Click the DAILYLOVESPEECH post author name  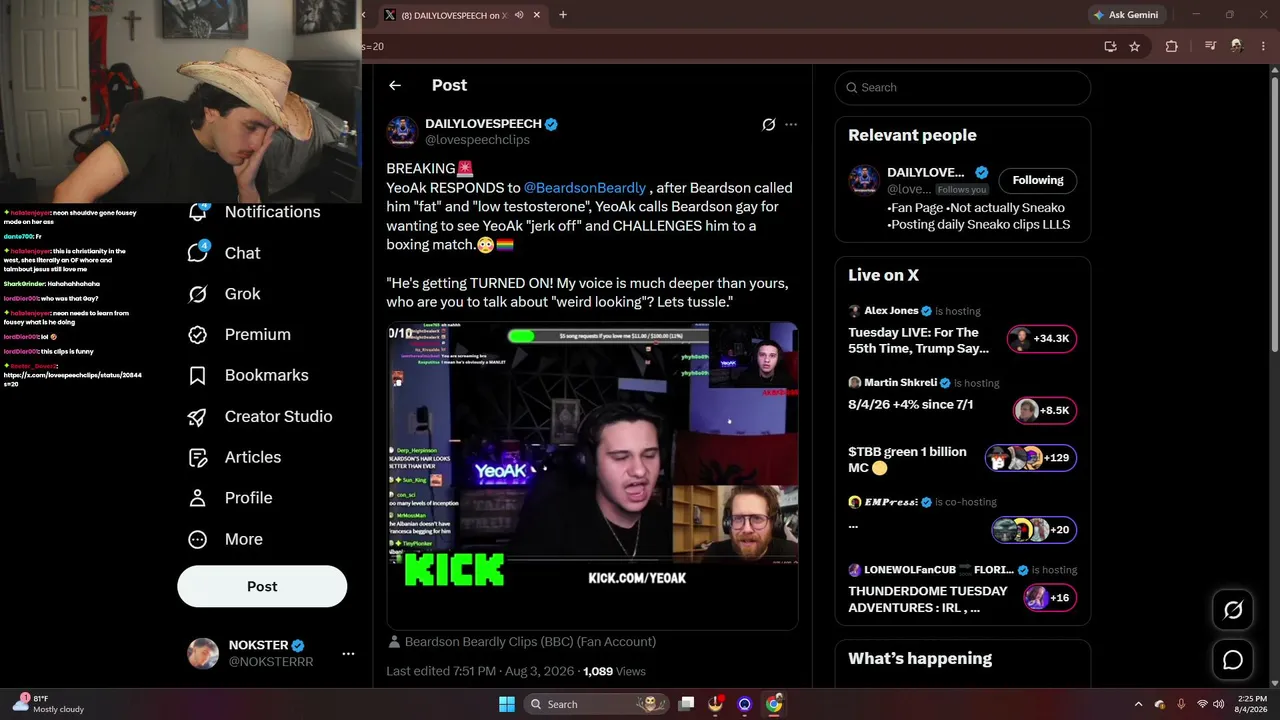pyautogui.click(x=483, y=124)
